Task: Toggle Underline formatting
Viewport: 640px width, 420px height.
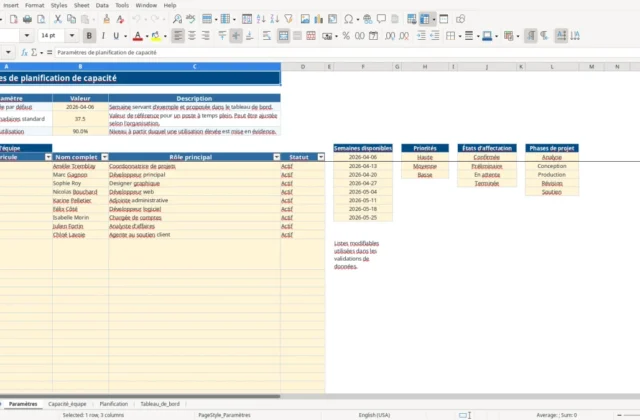Action: click(116, 36)
